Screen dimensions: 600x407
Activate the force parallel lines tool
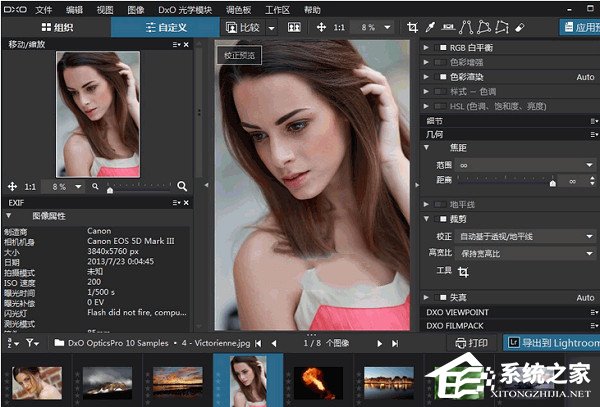(466, 27)
